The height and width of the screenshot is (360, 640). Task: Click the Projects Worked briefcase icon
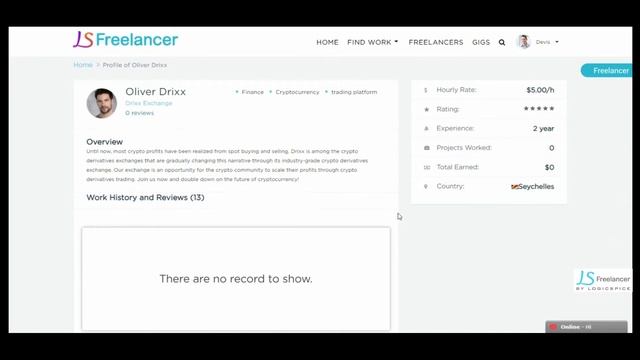point(427,148)
